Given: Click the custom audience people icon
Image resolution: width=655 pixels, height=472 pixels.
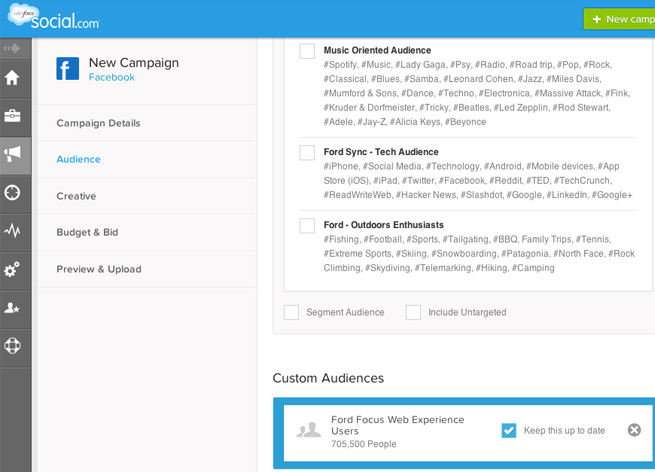Looking at the screenshot, I should (x=309, y=430).
